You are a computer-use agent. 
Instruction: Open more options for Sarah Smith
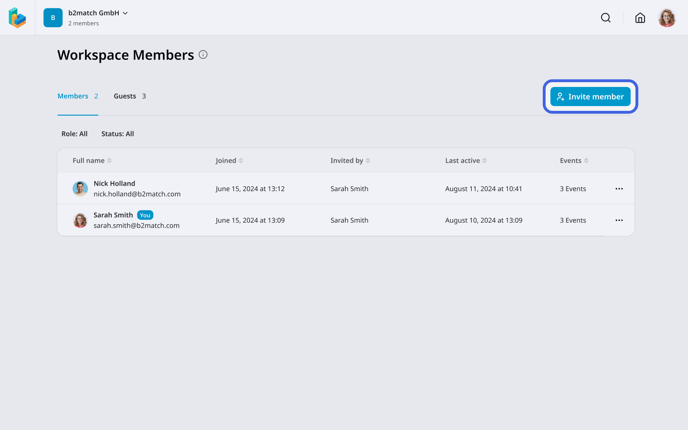(x=619, y=220)
